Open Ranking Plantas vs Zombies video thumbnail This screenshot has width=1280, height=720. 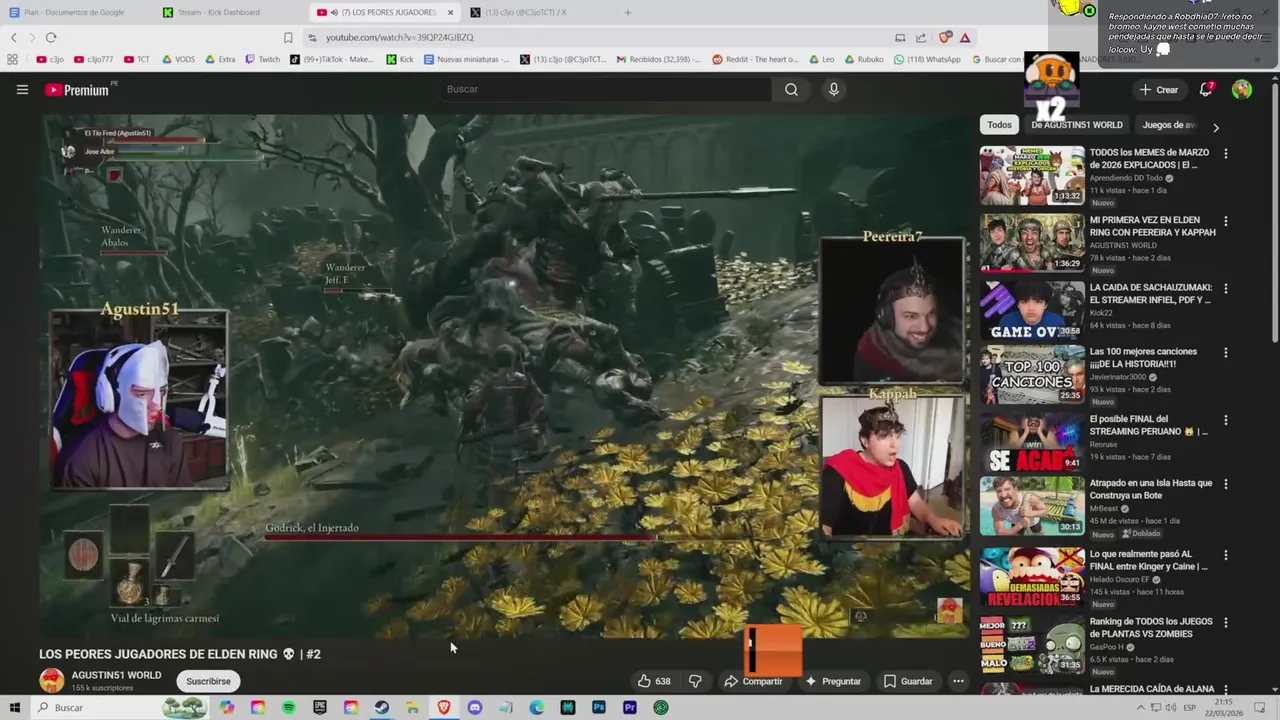tap(1032, 643)
